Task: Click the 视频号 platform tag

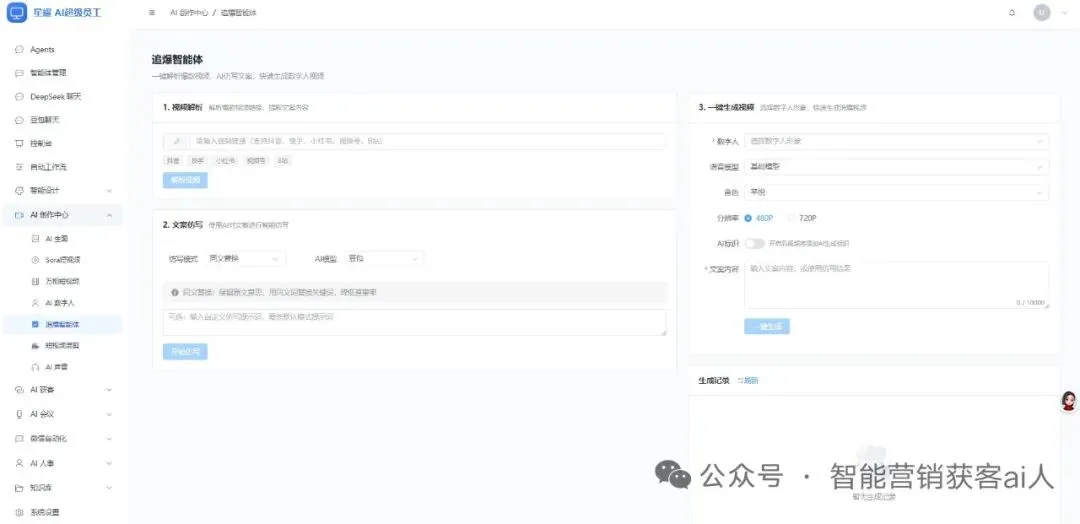Action: (x=256, y=160)
